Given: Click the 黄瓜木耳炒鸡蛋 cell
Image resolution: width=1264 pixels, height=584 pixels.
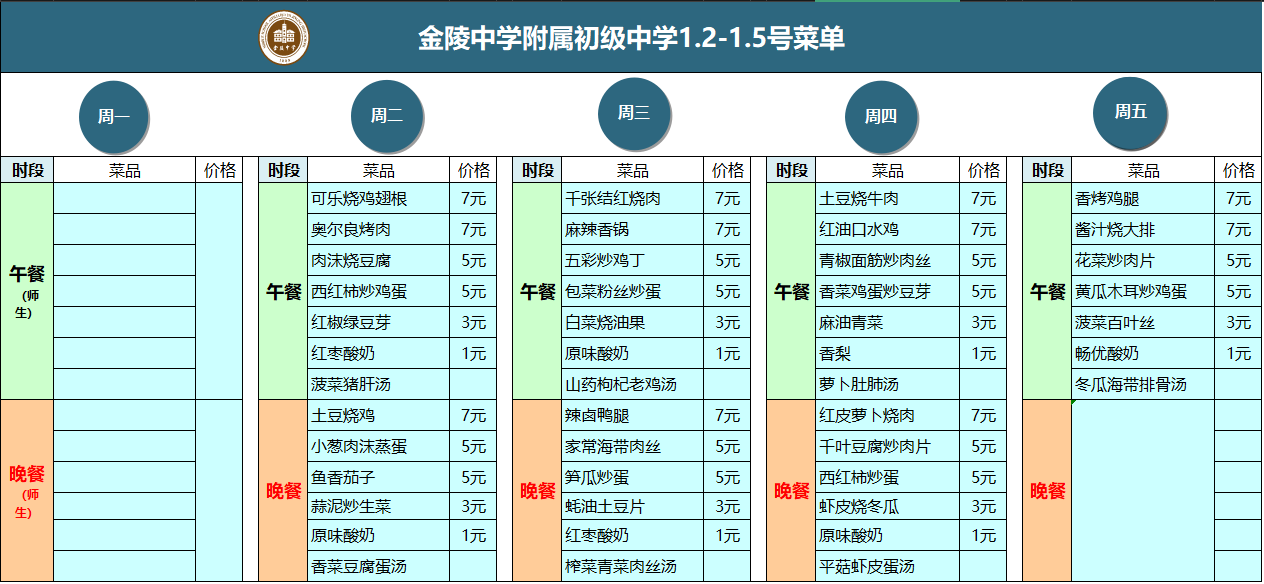Looking at the screenshot, I should point(1143,291).
